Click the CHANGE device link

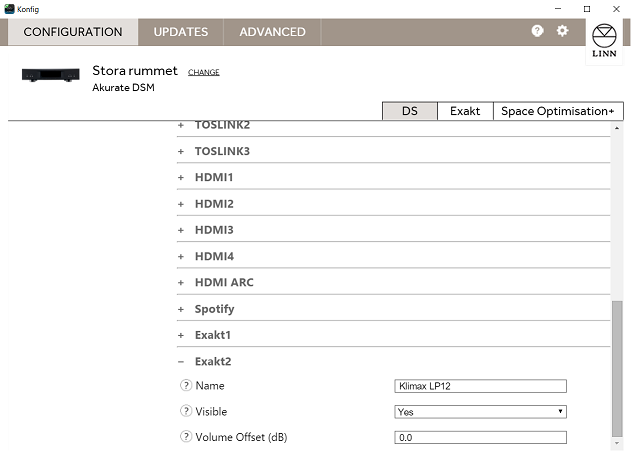point(203,72)
